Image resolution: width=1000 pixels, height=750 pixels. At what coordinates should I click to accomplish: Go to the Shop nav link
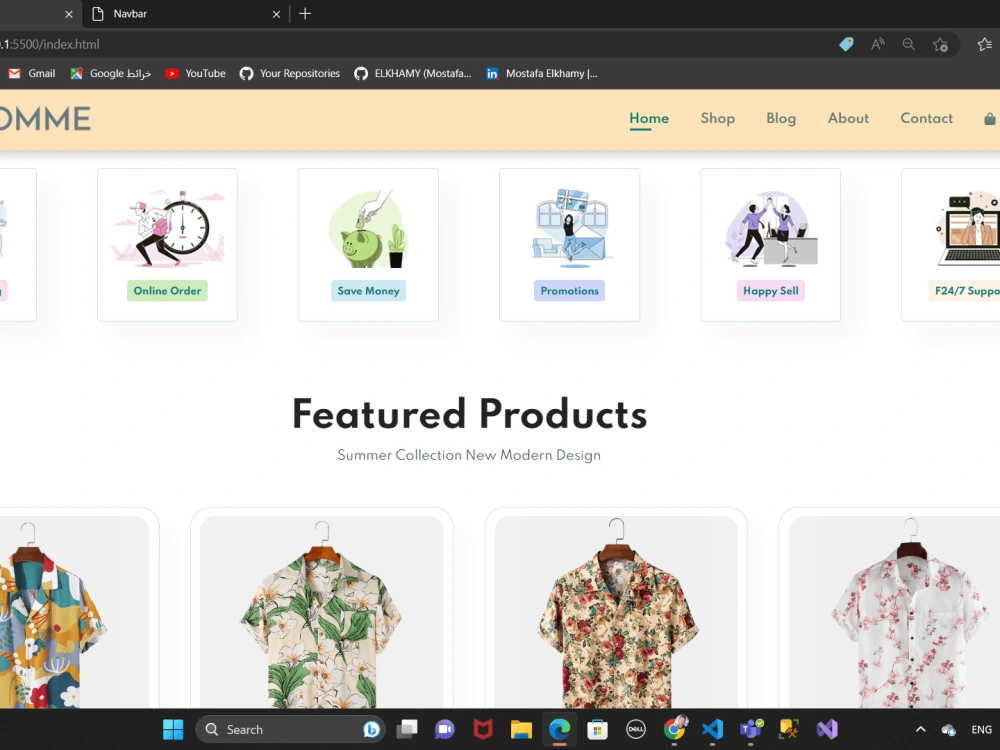click(x=717, y=118)
